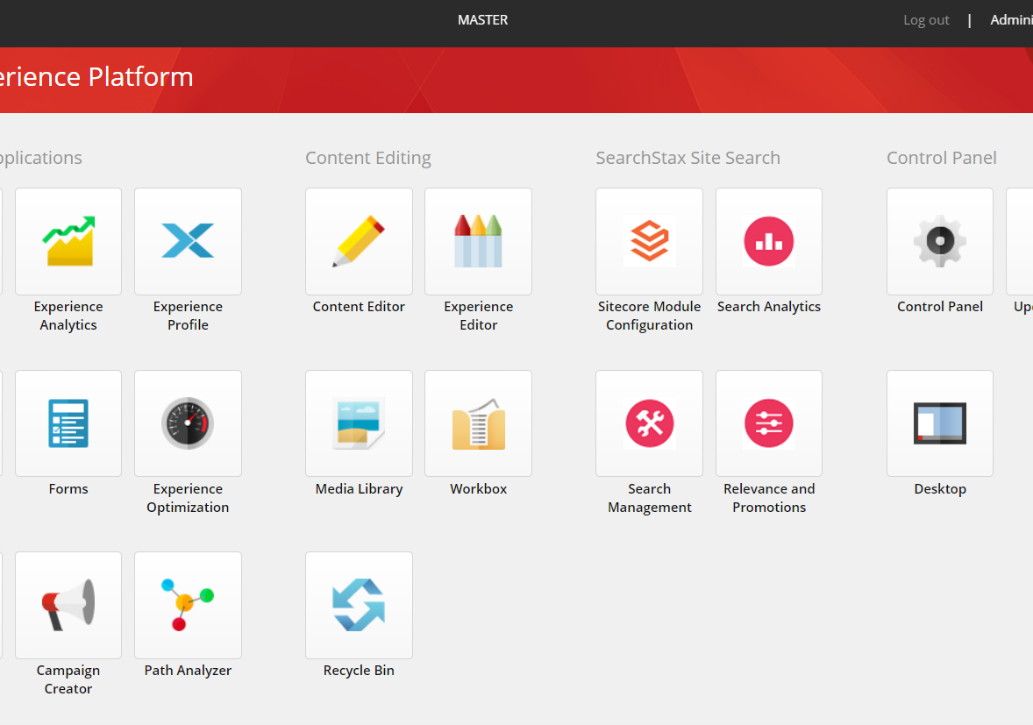
Task: Open the Administrator account menu
Action: (1012, 19)
